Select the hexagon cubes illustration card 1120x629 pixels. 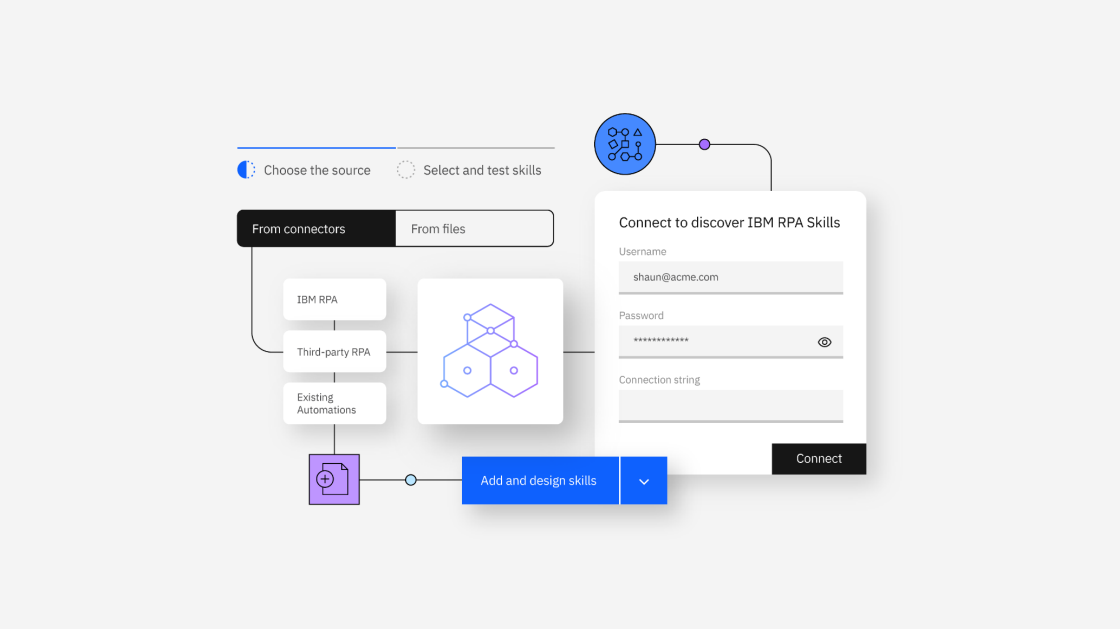[x=490, y=351]
